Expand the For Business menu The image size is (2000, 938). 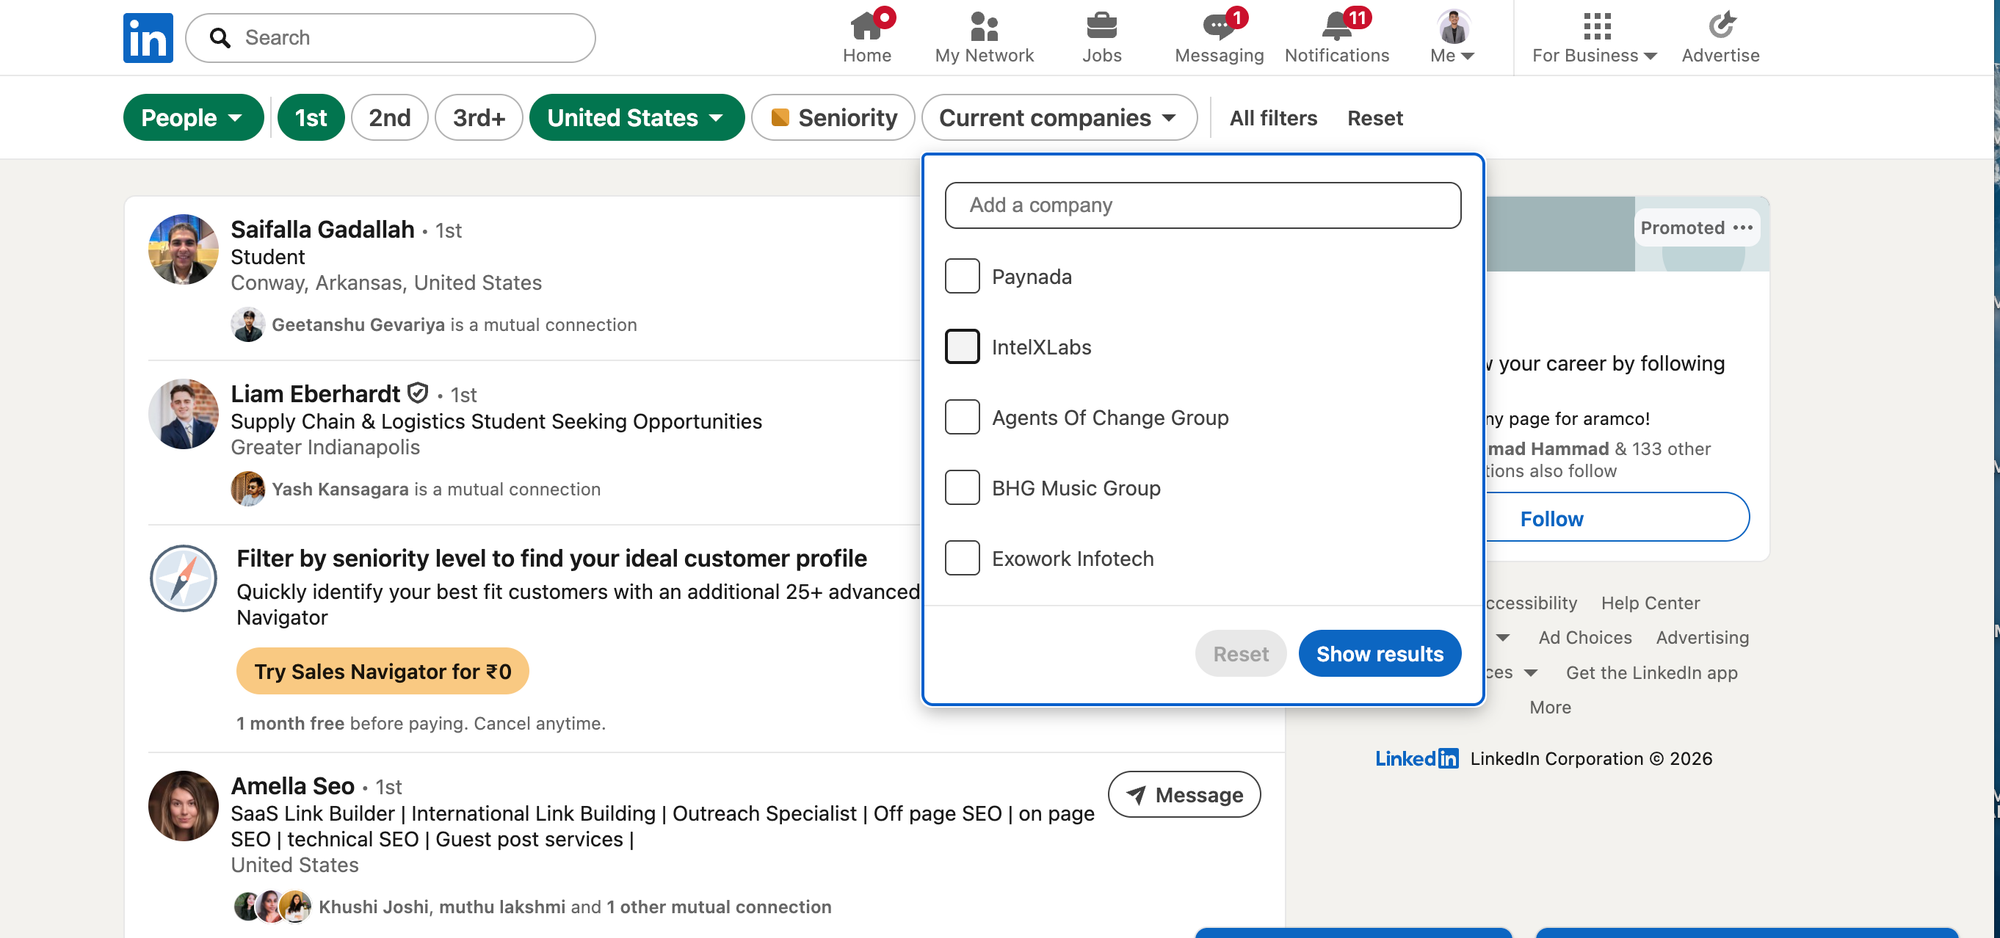(x=1594, y=38)
